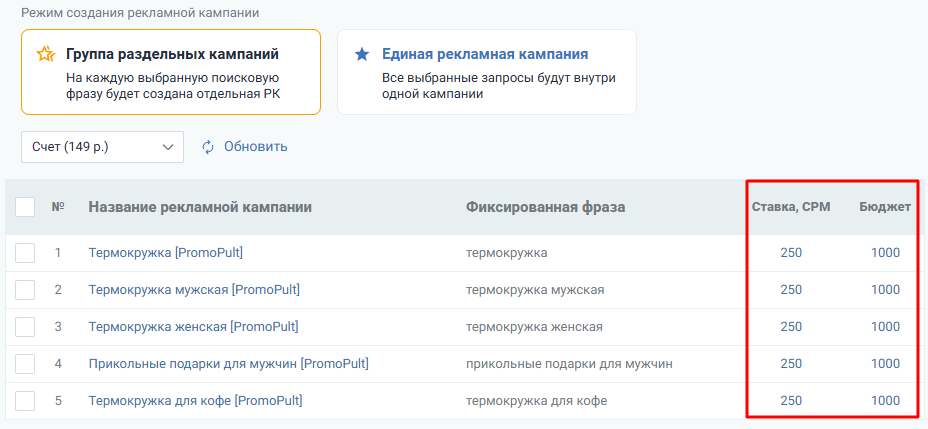Click the Обновить link
Image resolution: width=928 pixels, height=429 pixels.
[x=255, y=147]
